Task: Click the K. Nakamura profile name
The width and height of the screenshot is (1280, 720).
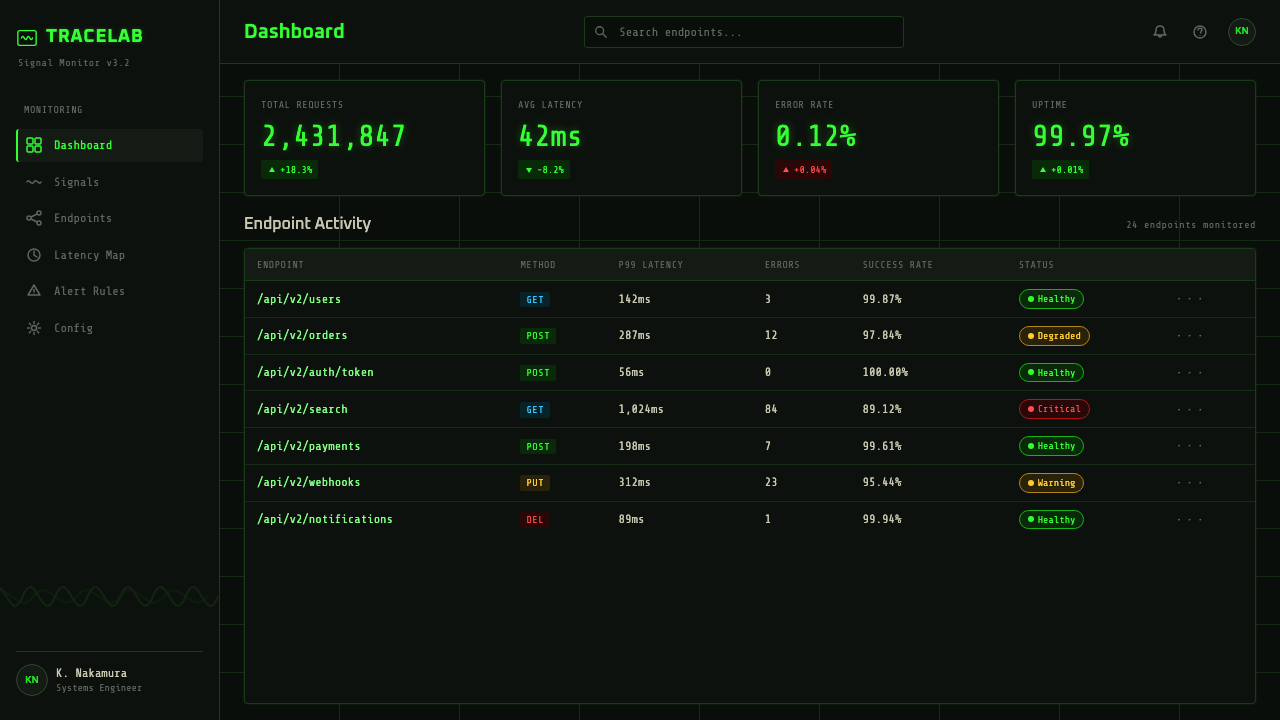Action: [x=91, y=673]
